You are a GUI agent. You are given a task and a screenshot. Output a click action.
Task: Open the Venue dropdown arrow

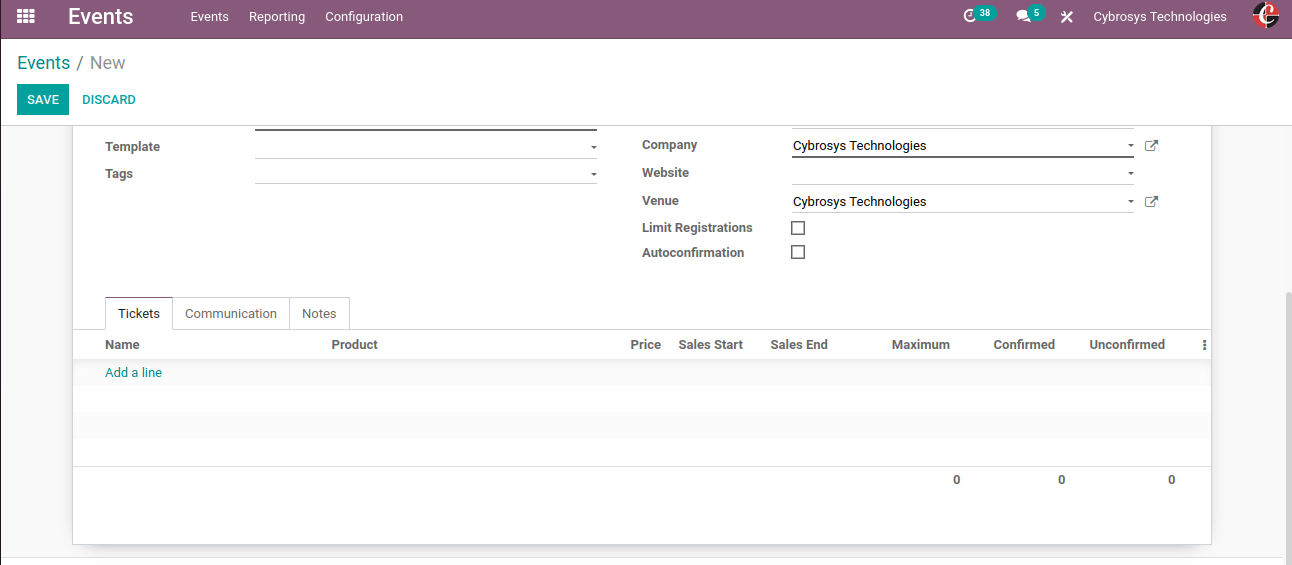(x=1130, y=202)
